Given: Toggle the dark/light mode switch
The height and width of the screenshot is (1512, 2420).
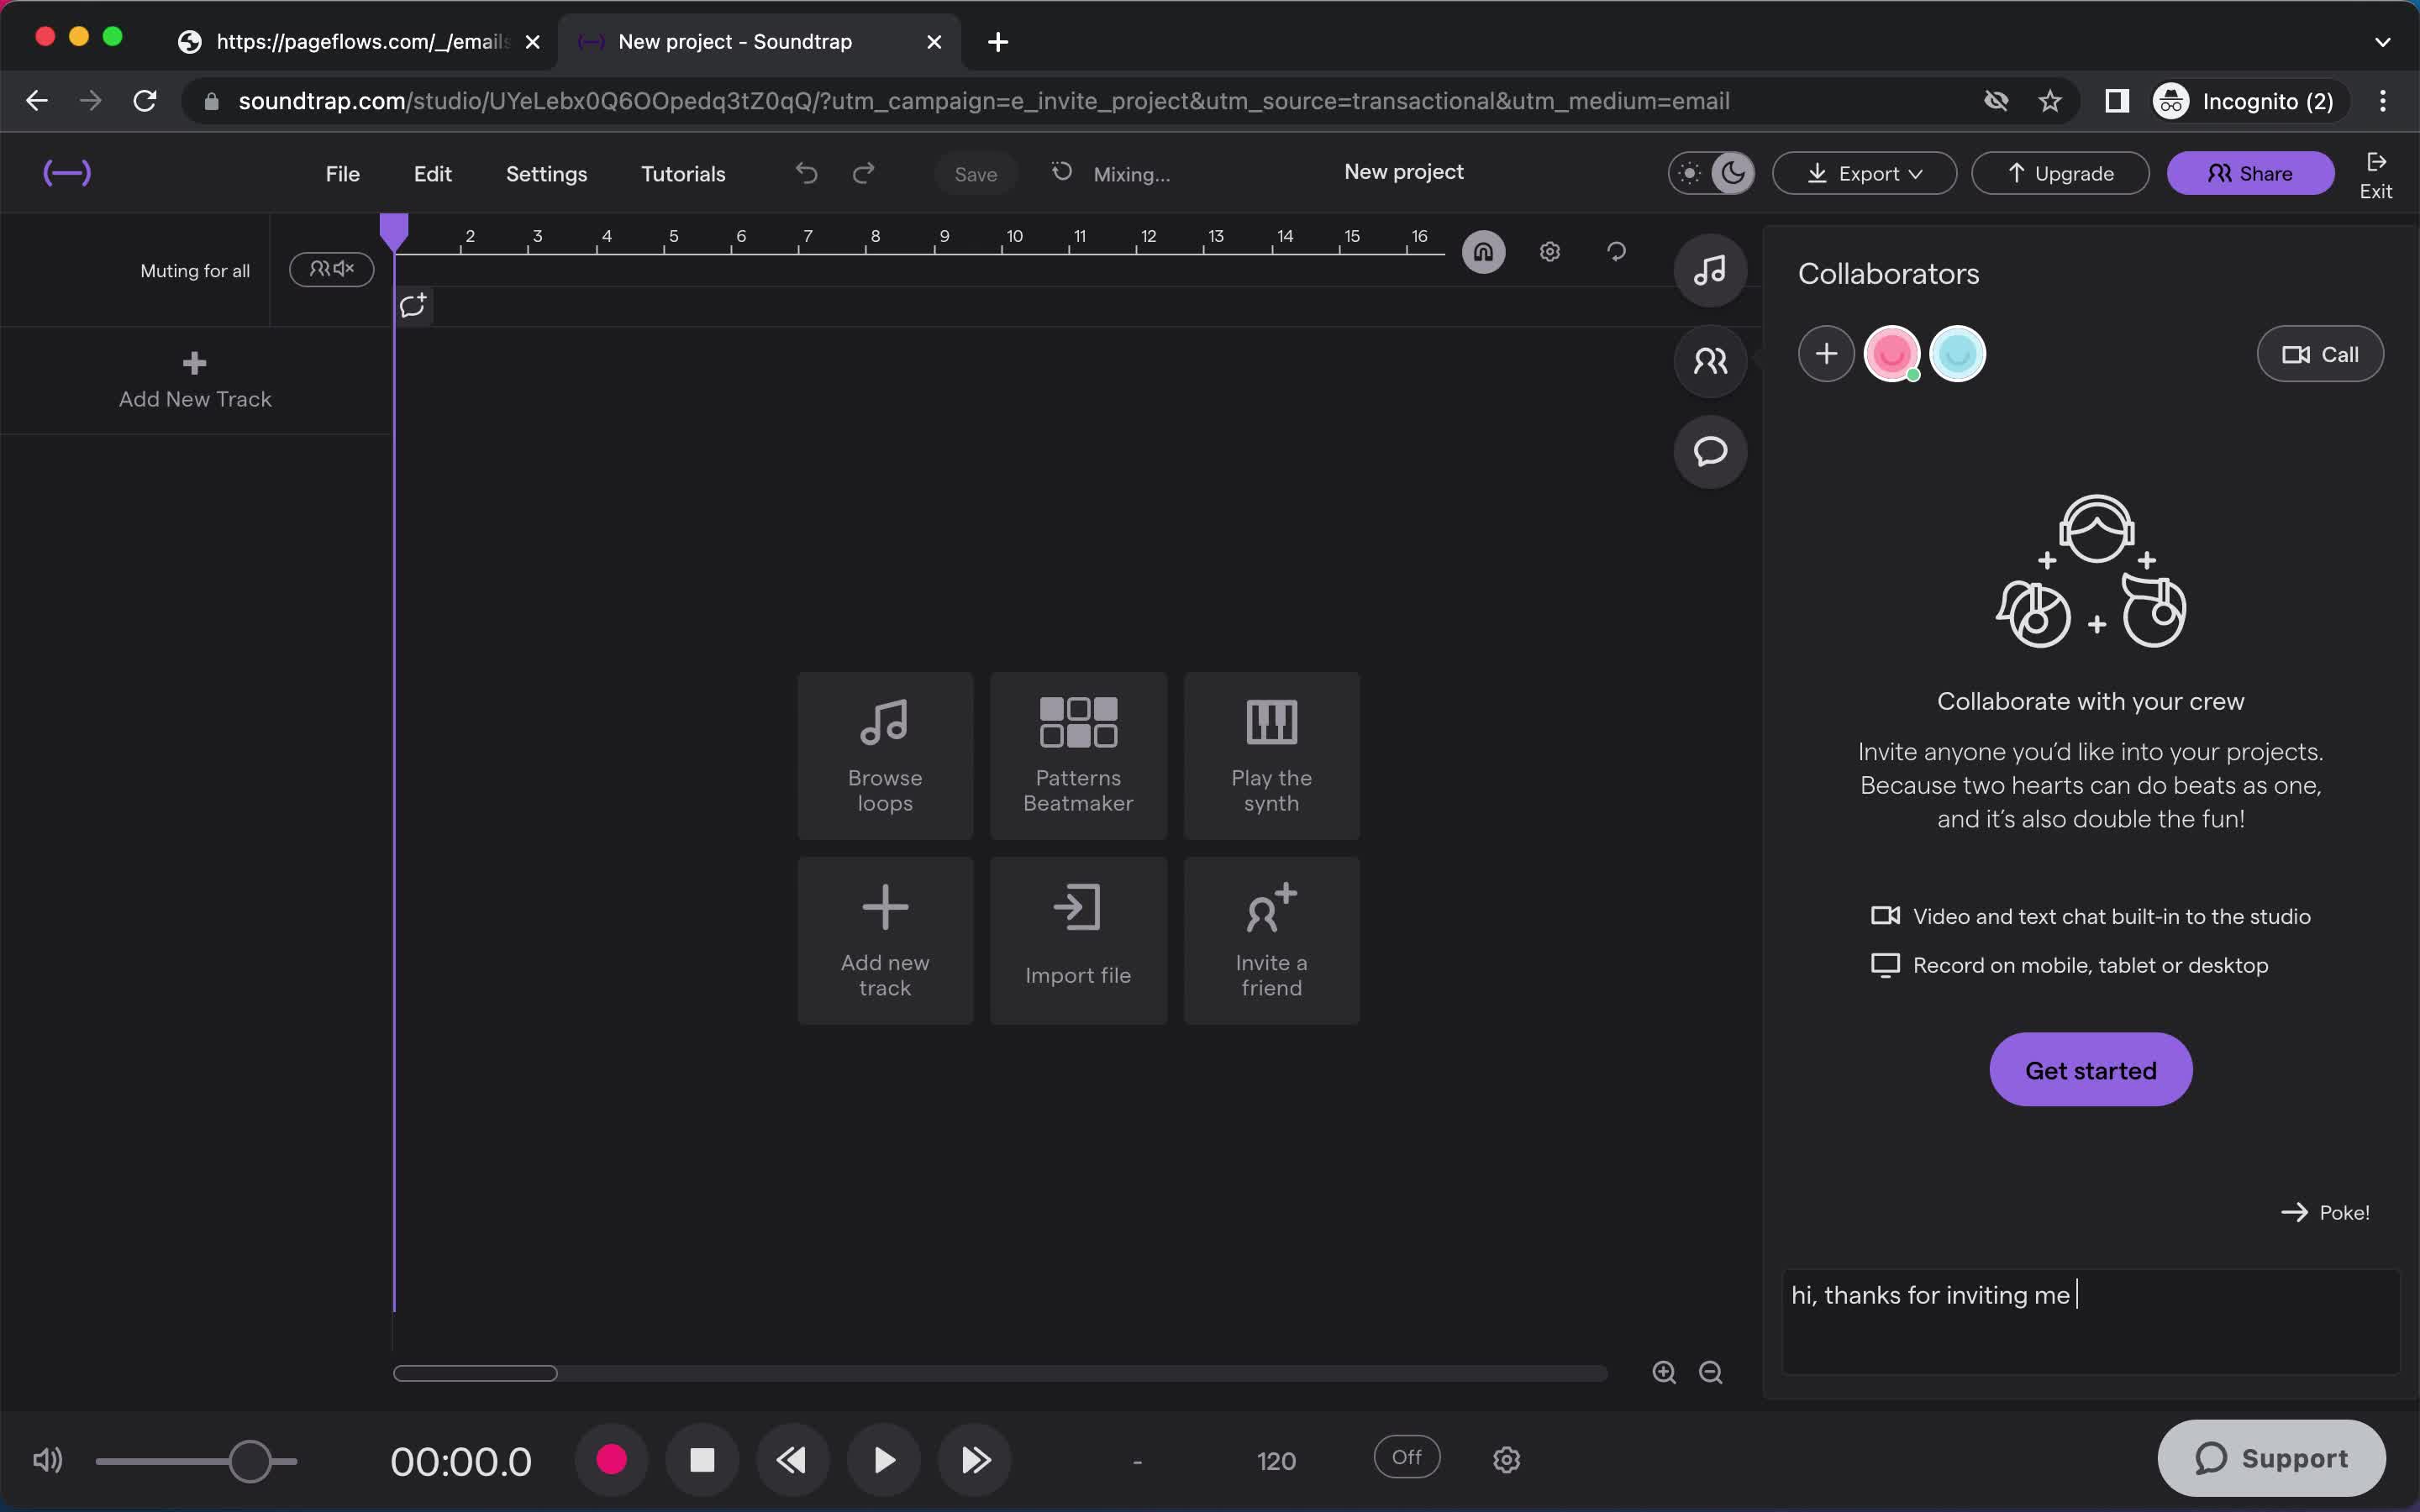Looking at the screenshot, I should [1711, 172].
